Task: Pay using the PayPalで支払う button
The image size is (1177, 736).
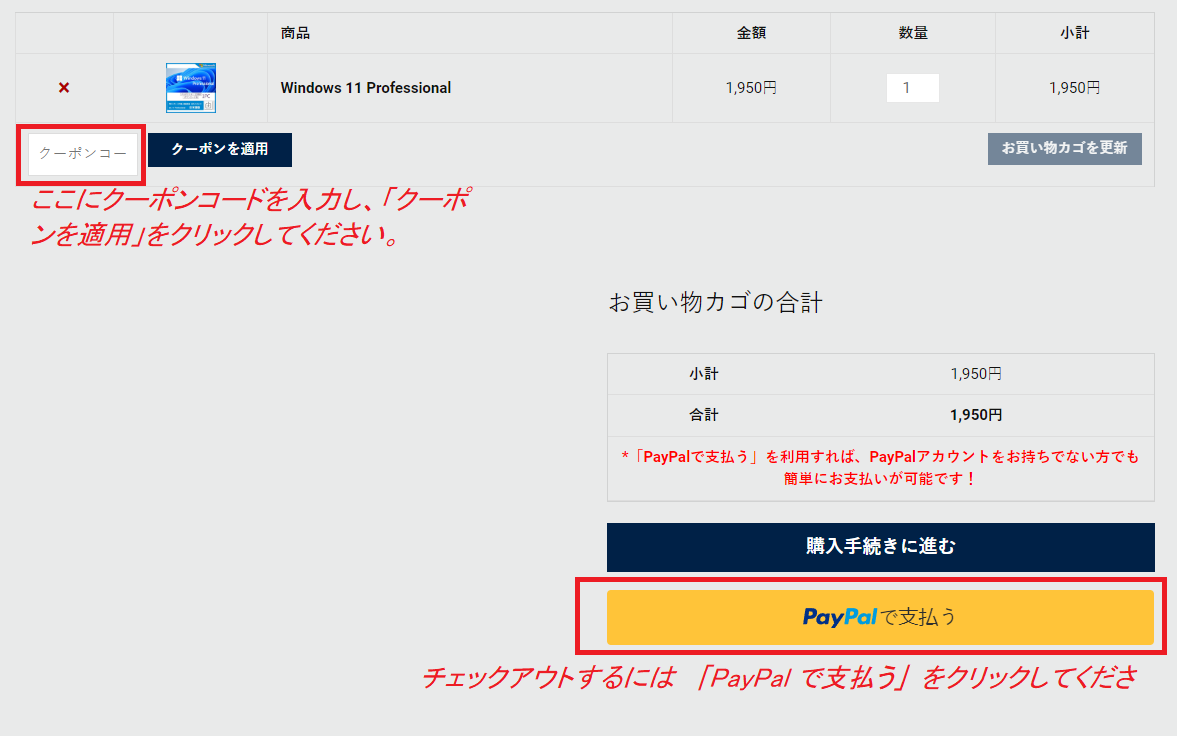Action: [x=881, y=616]
